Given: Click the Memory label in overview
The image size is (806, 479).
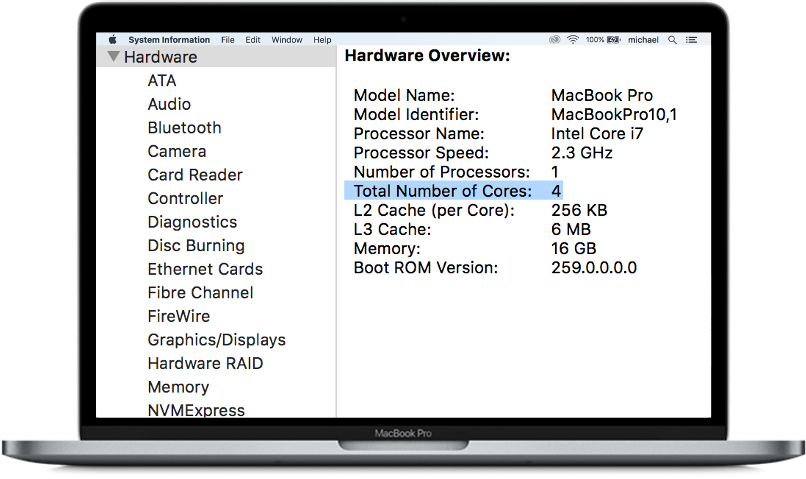Looking at the screenshot, I should pyautogui.click(x=387, y=249).
